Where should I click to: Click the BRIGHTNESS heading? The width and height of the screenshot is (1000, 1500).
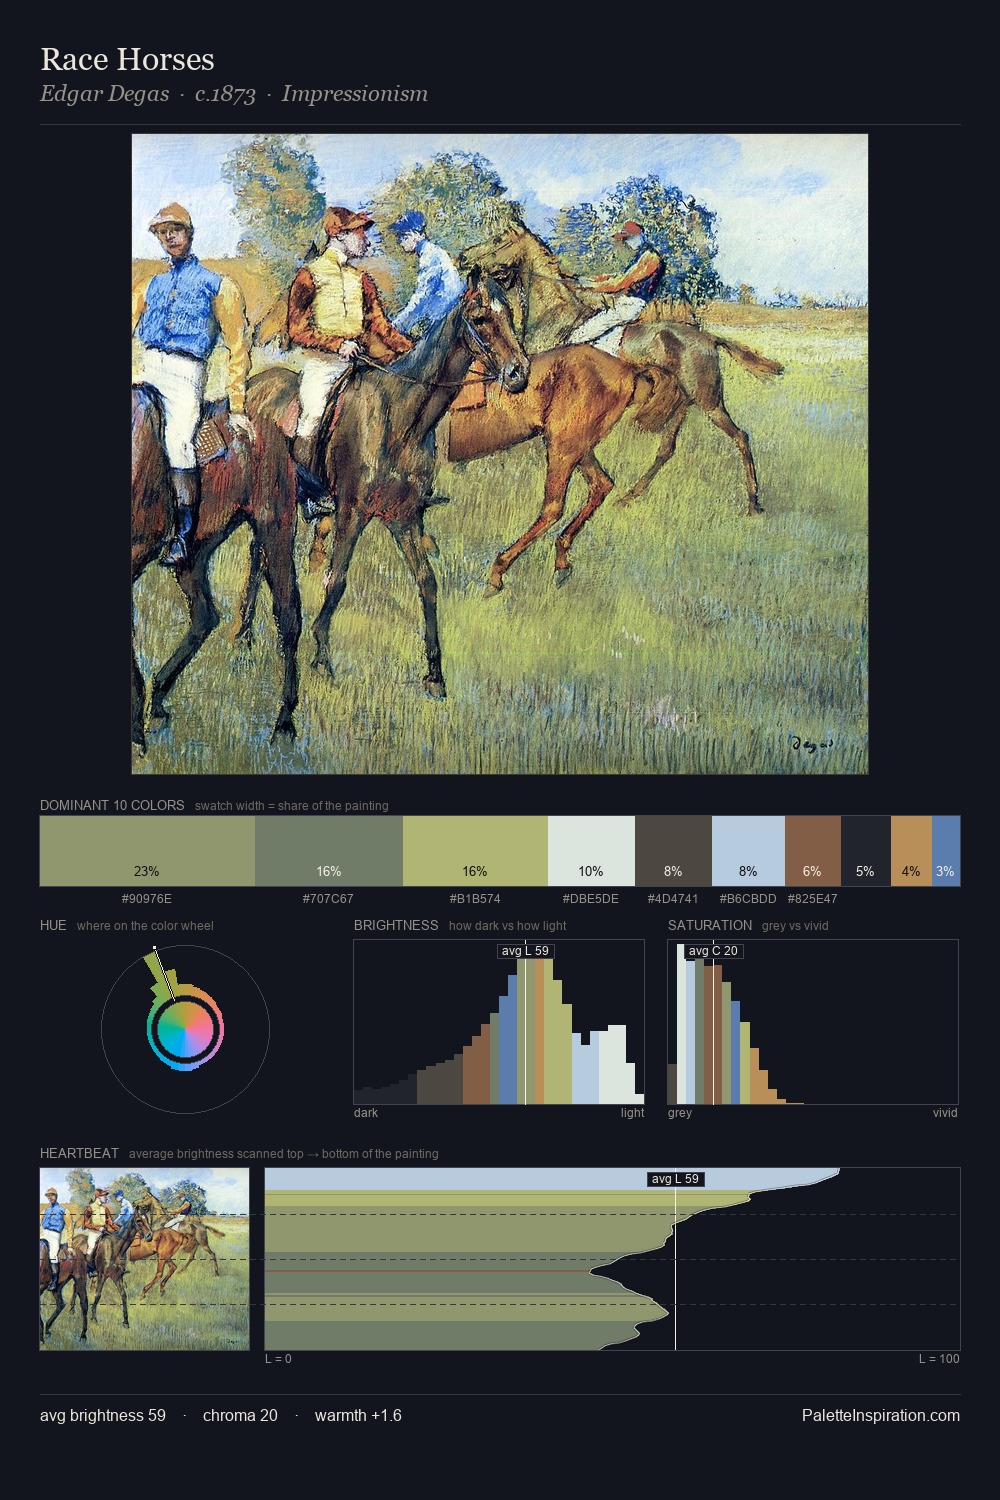click(396, 925)
